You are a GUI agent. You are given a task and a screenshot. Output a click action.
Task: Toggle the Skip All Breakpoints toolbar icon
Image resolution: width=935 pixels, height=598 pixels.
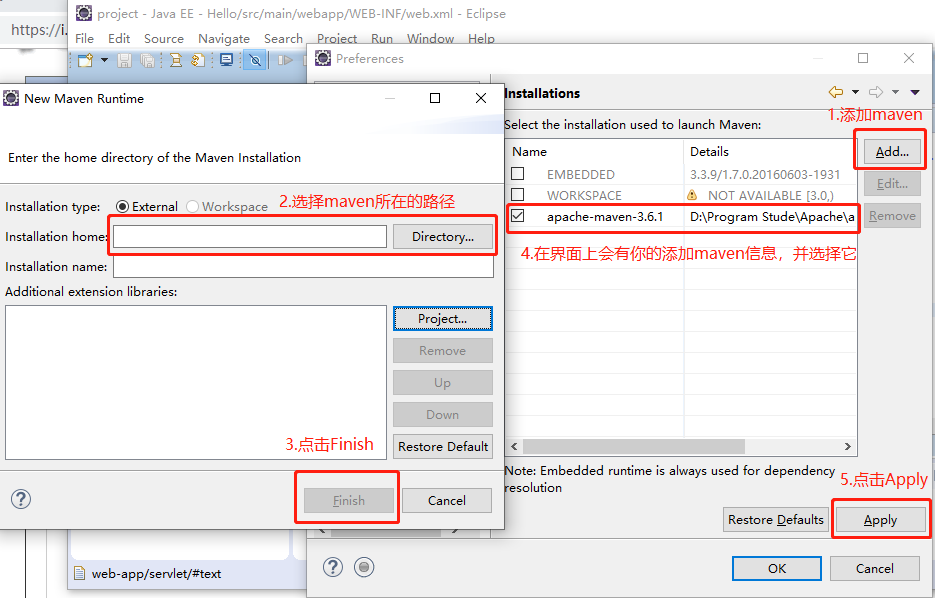[255, 60]
